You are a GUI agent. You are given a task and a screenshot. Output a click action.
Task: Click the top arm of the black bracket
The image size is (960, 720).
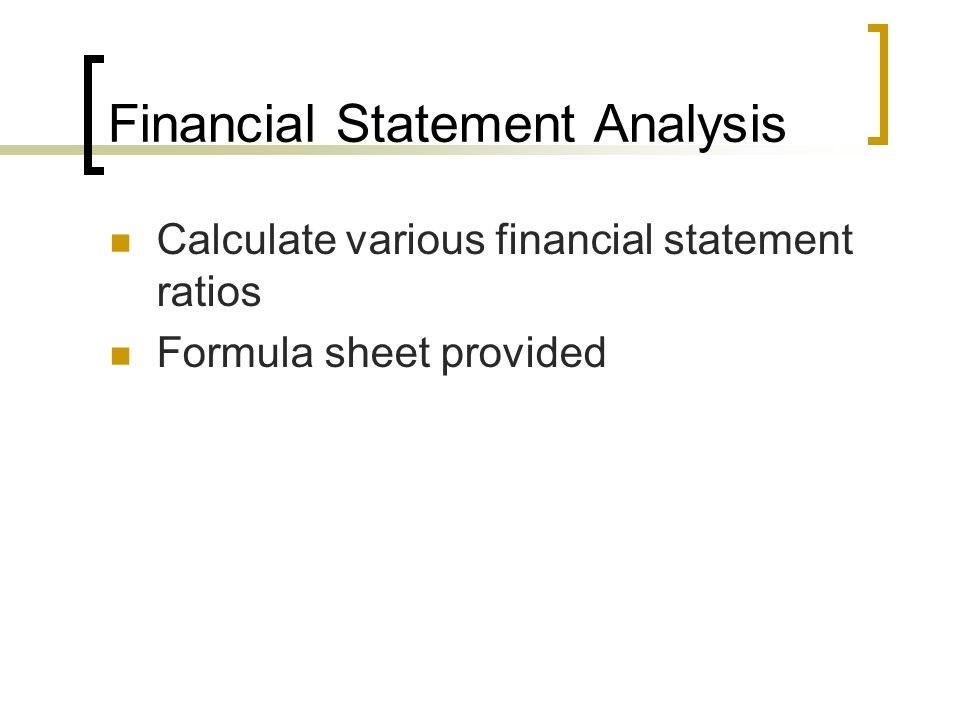point(94,59)
